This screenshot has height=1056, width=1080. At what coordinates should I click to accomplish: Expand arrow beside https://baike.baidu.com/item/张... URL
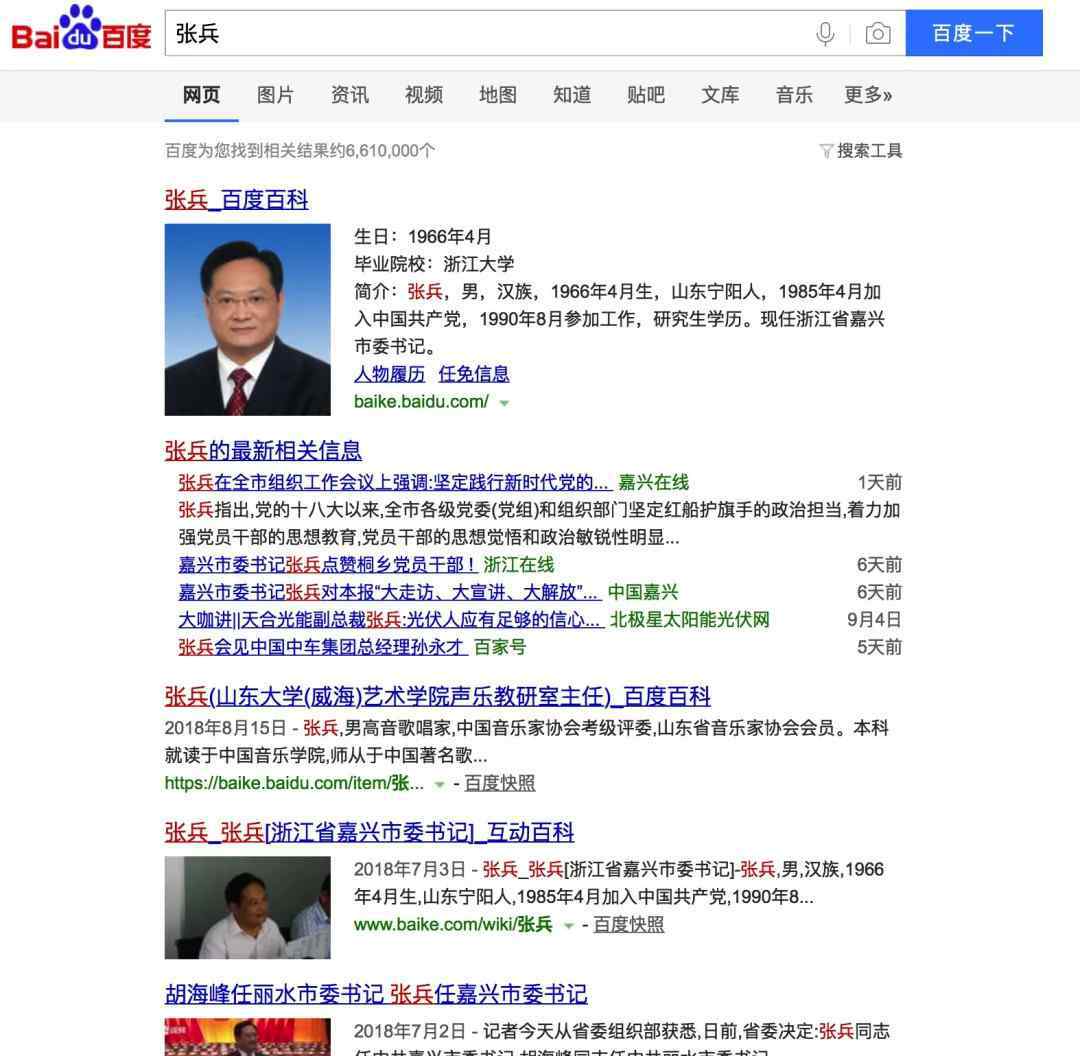pos(439,785)
